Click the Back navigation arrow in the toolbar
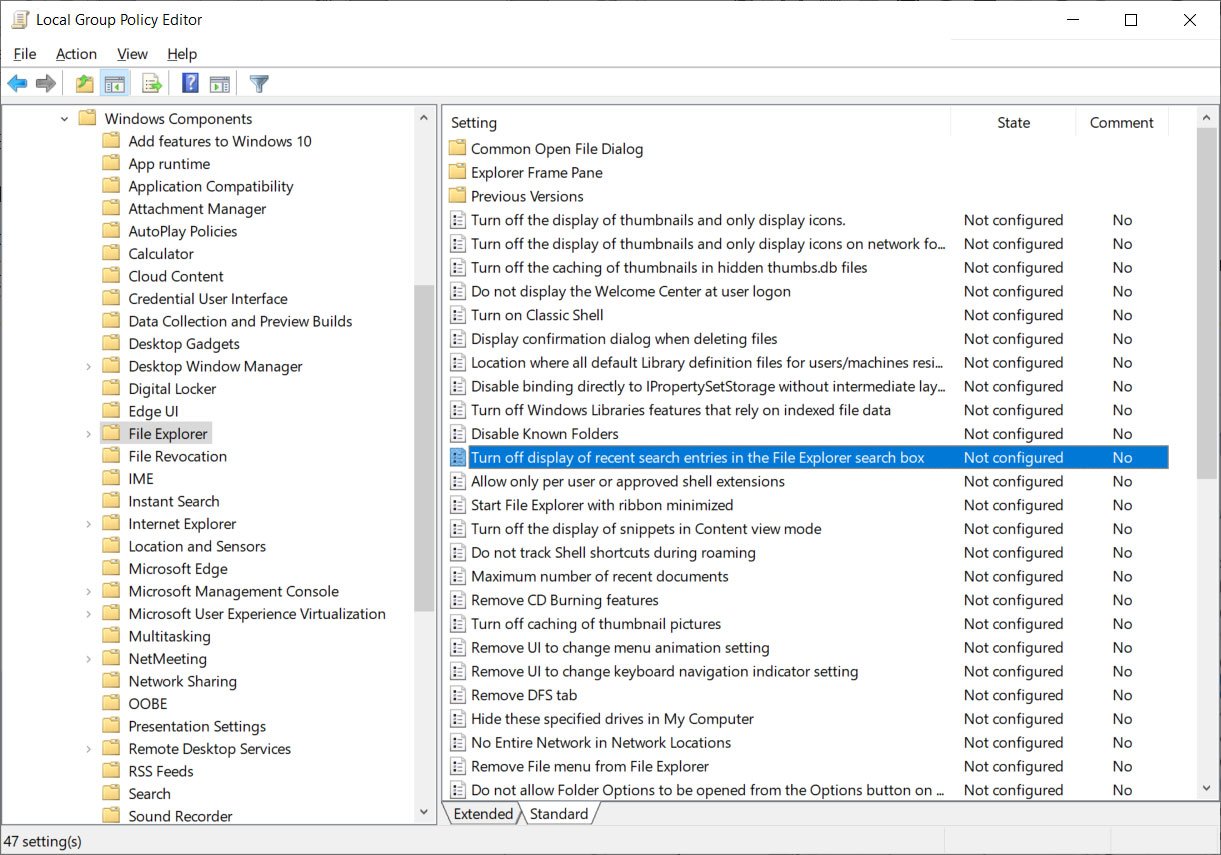The height and width of the screenshot is (855, 1221). [16, 83]
